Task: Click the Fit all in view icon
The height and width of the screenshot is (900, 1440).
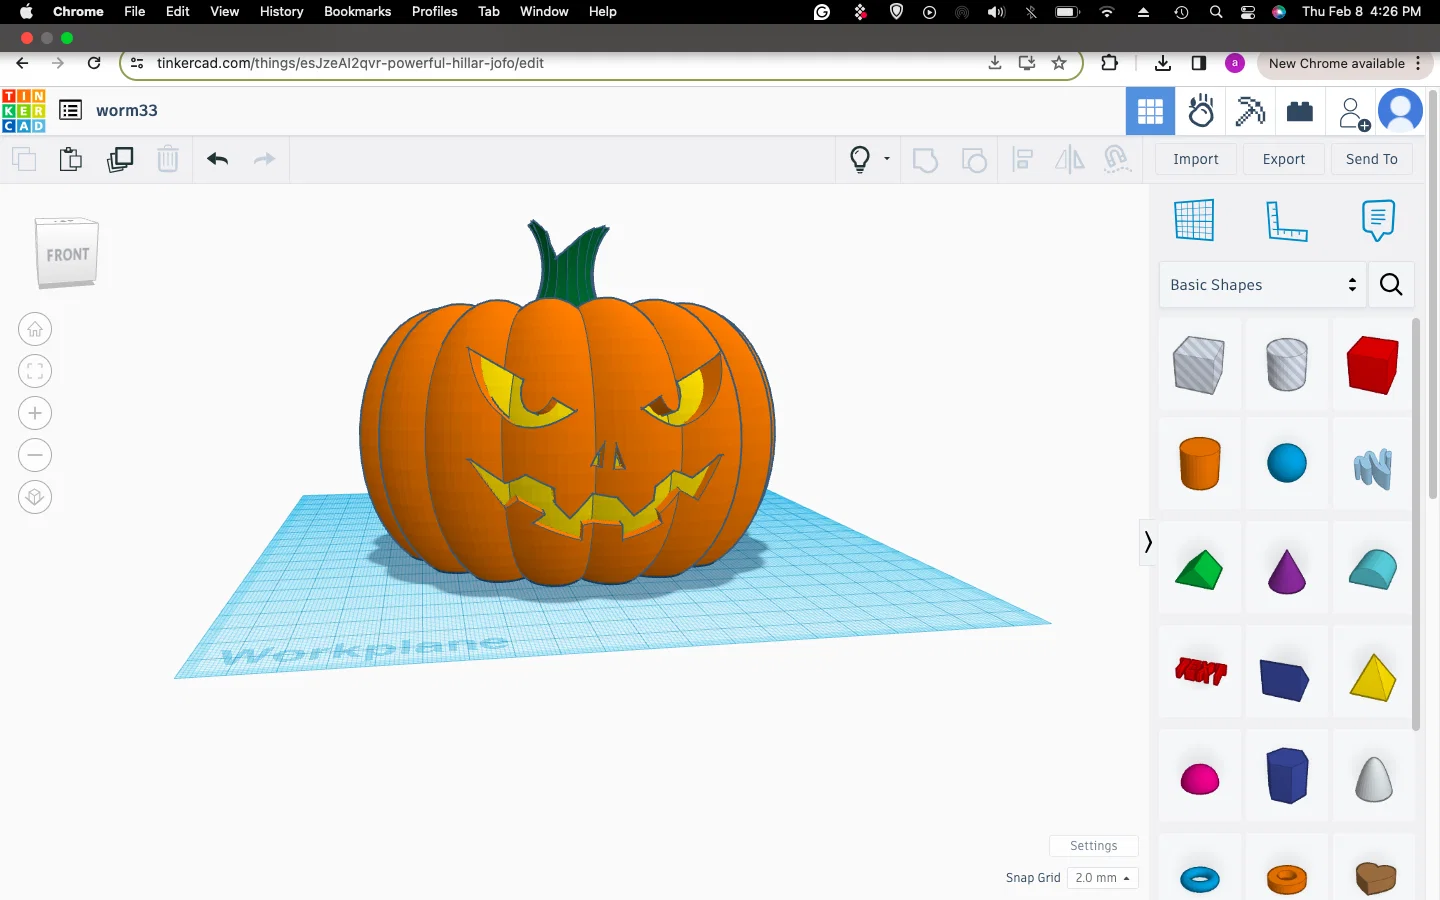Action: [x=35, y=371]
